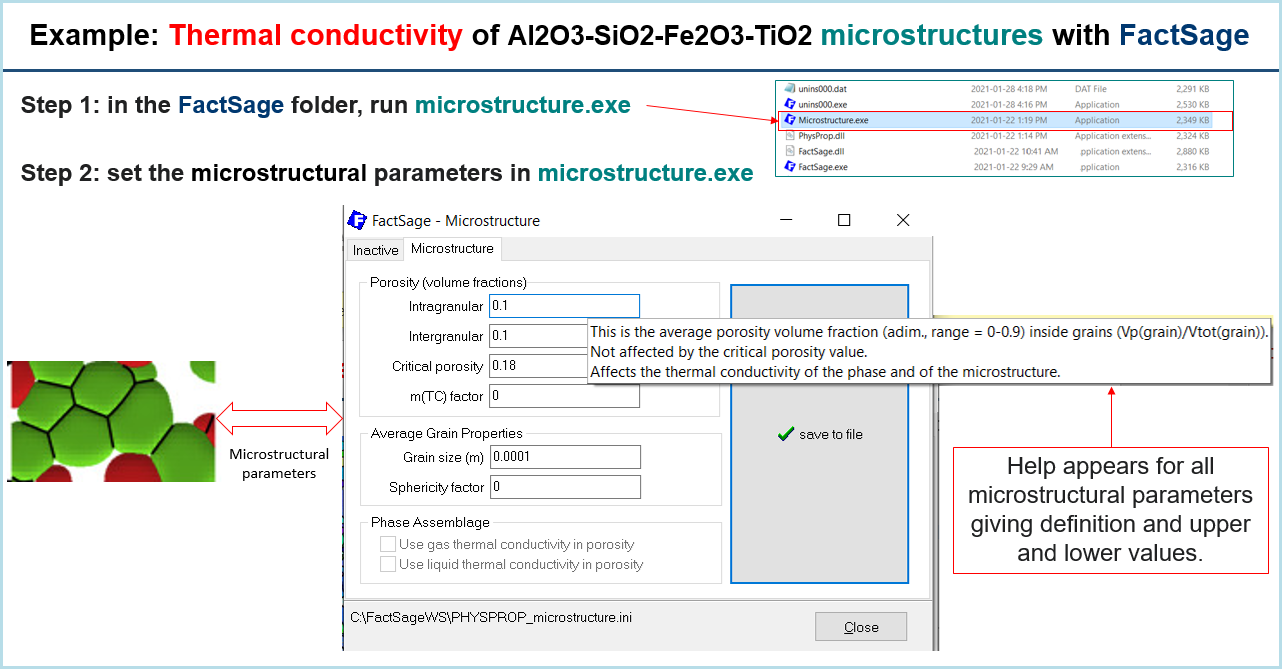Close the Microstructure window with the X
The width and height of the screenshot is (1282, 669).
point(903,220)
